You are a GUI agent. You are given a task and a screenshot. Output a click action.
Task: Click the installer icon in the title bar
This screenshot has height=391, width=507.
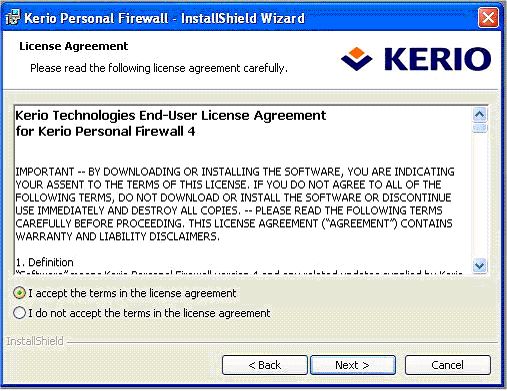[x=13, y=17]
